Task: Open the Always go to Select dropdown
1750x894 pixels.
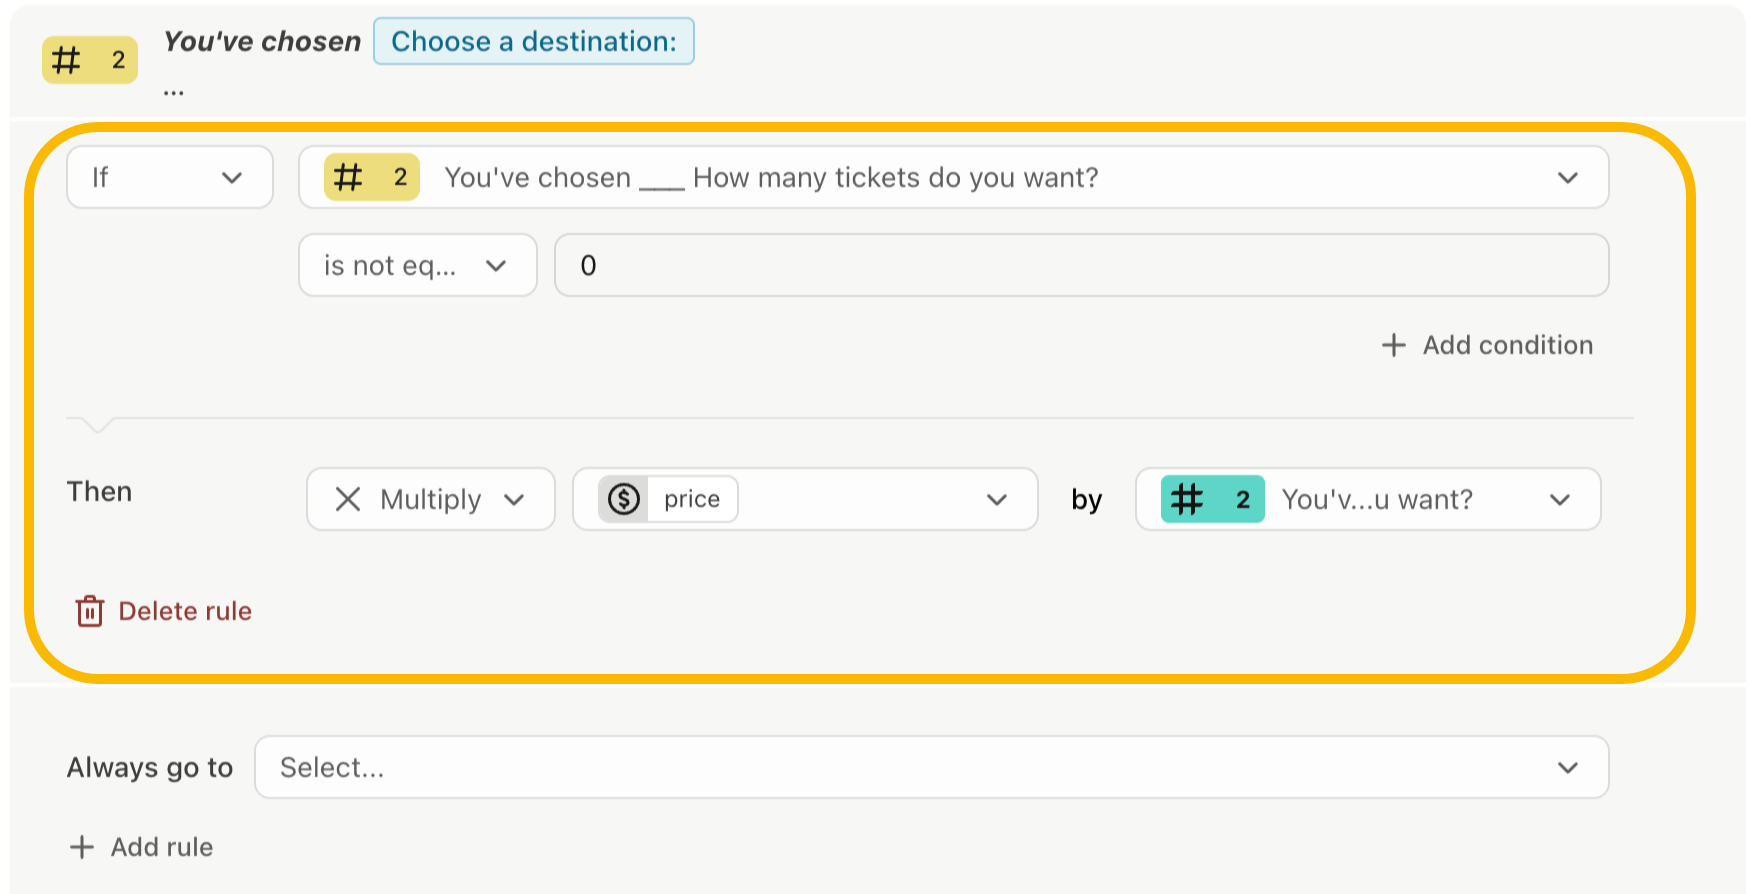Action: 932,767
